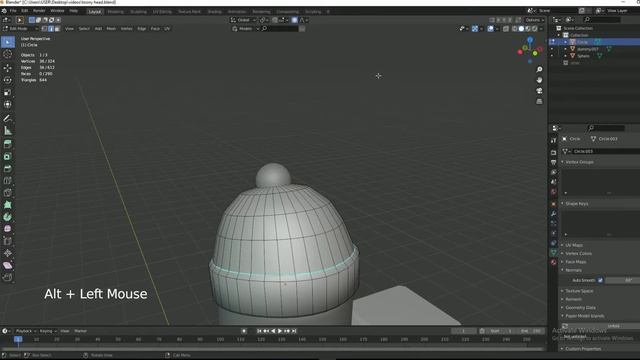Click the viewport zoom magnifier icon
The width and height of the screenshot is (640, 360).
tap(539, 70)
